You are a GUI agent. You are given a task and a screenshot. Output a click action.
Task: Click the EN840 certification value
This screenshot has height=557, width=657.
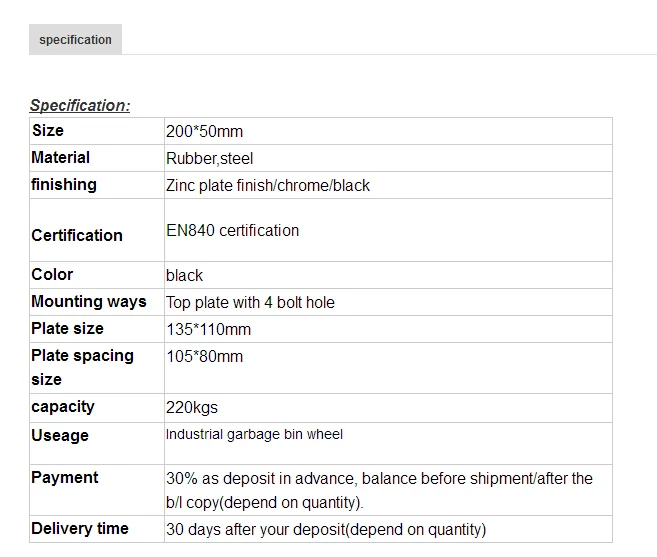tap(232, 231)
